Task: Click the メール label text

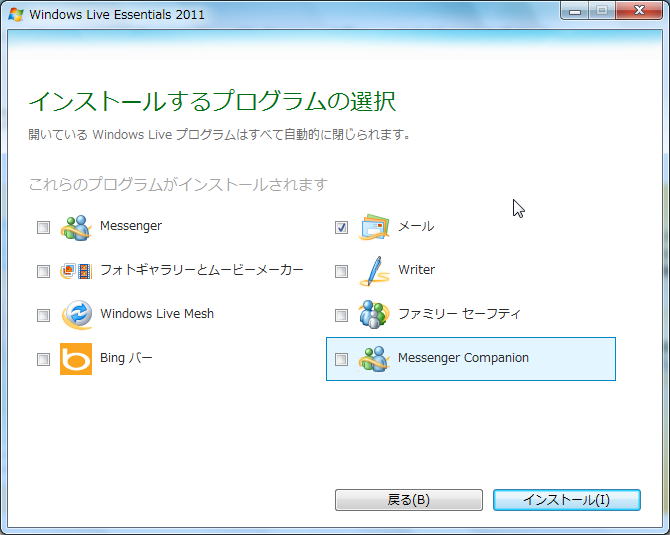Action: click(x=416, y=226)
